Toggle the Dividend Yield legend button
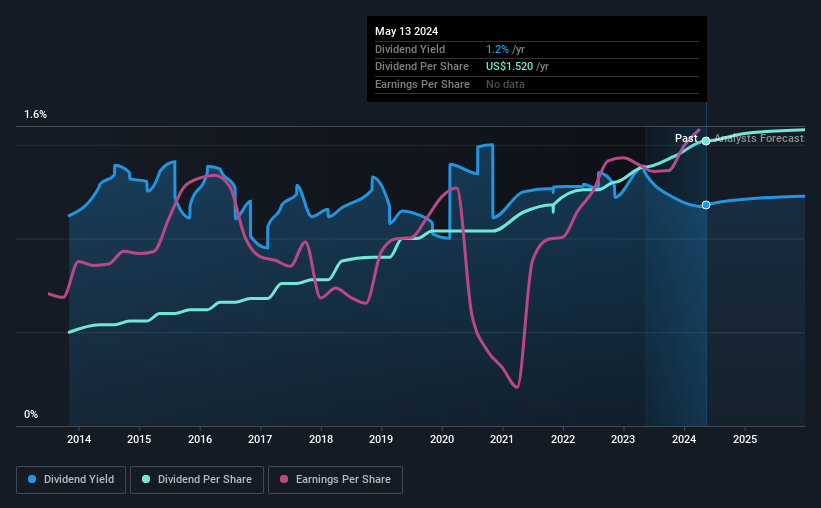Screen dimensions: 821x508 coord(71,480)
